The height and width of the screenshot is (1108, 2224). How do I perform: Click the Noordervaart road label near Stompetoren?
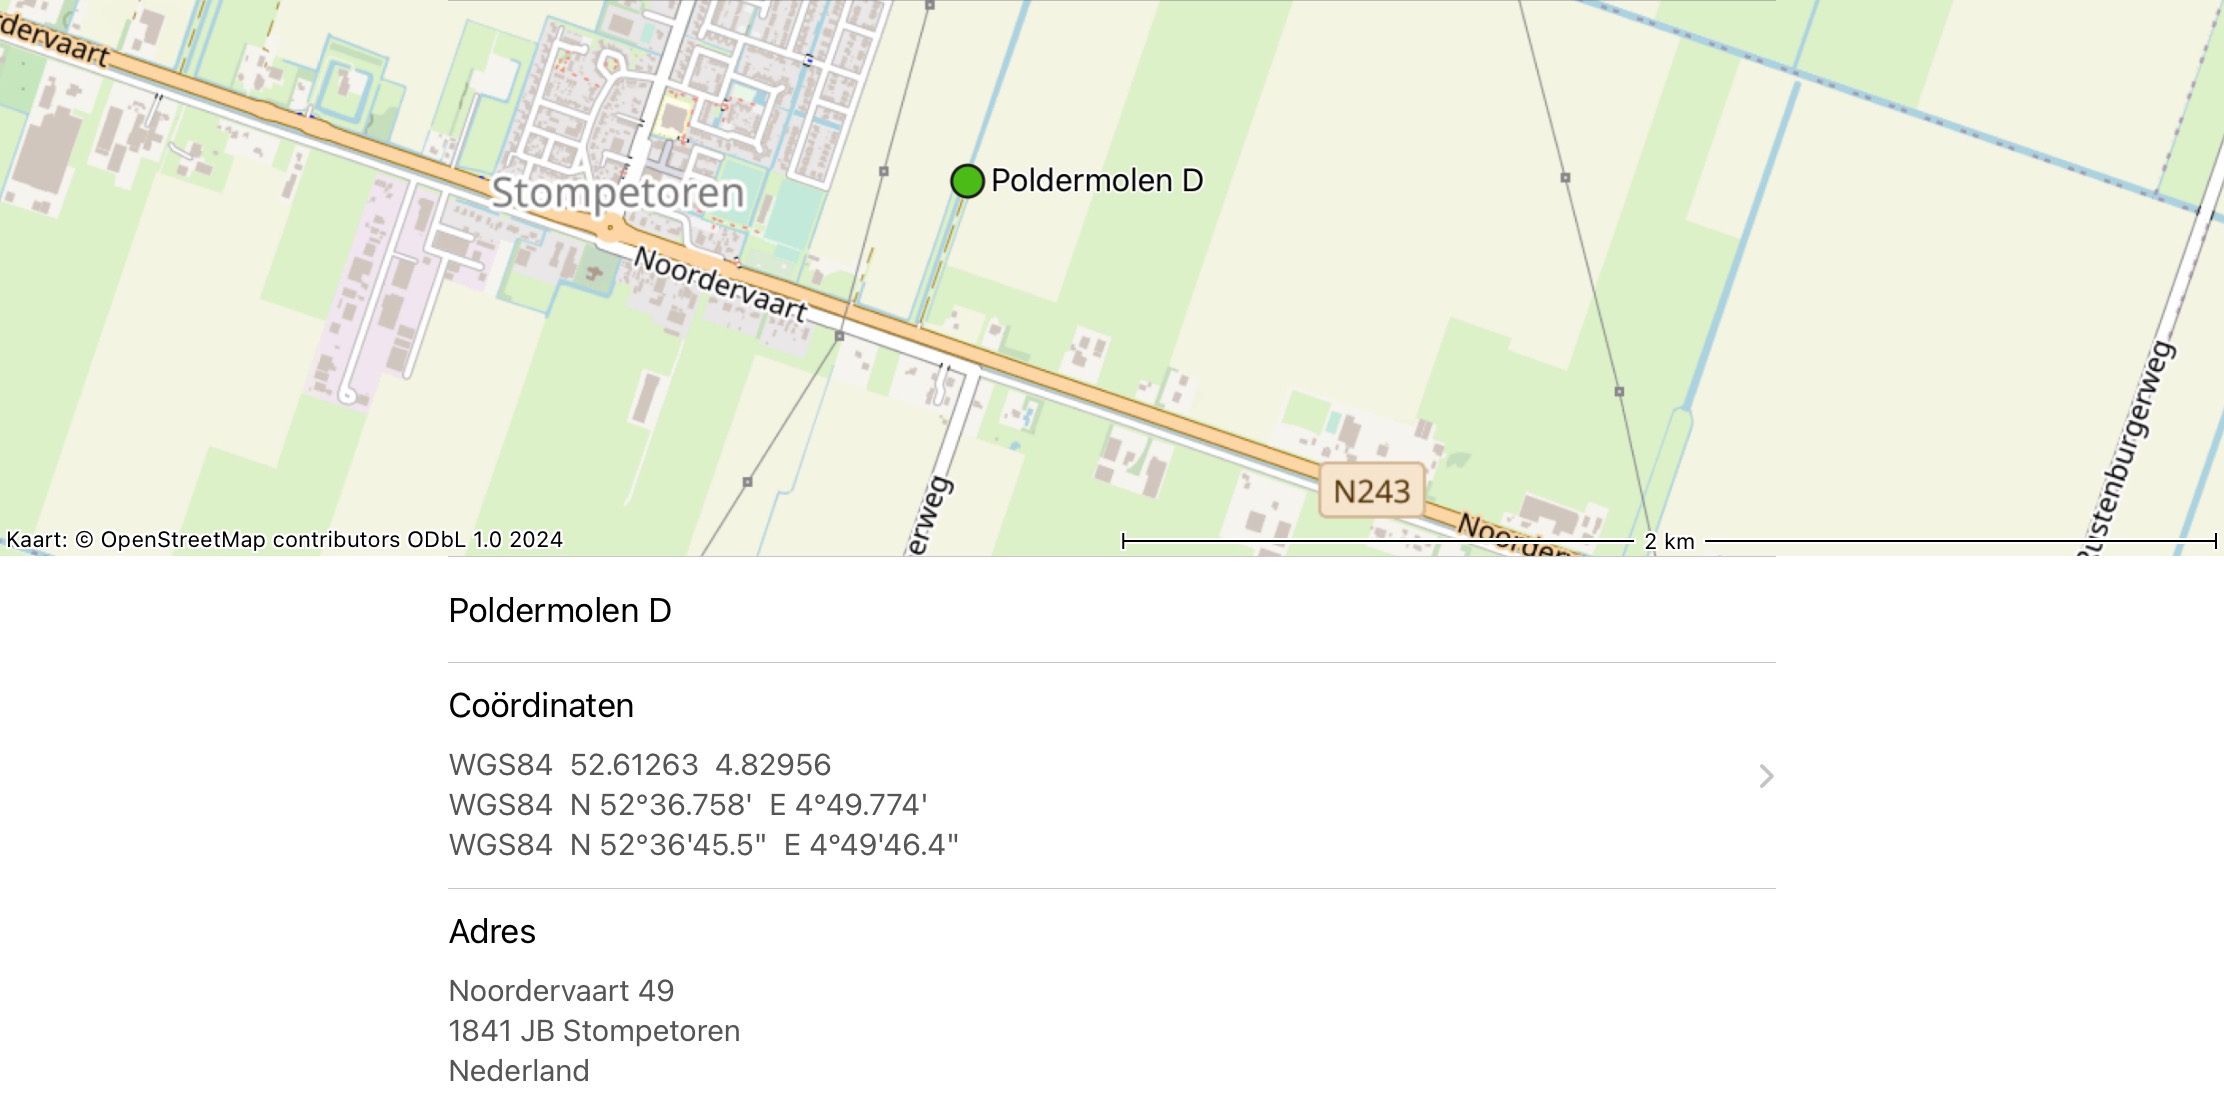[720, 284]
